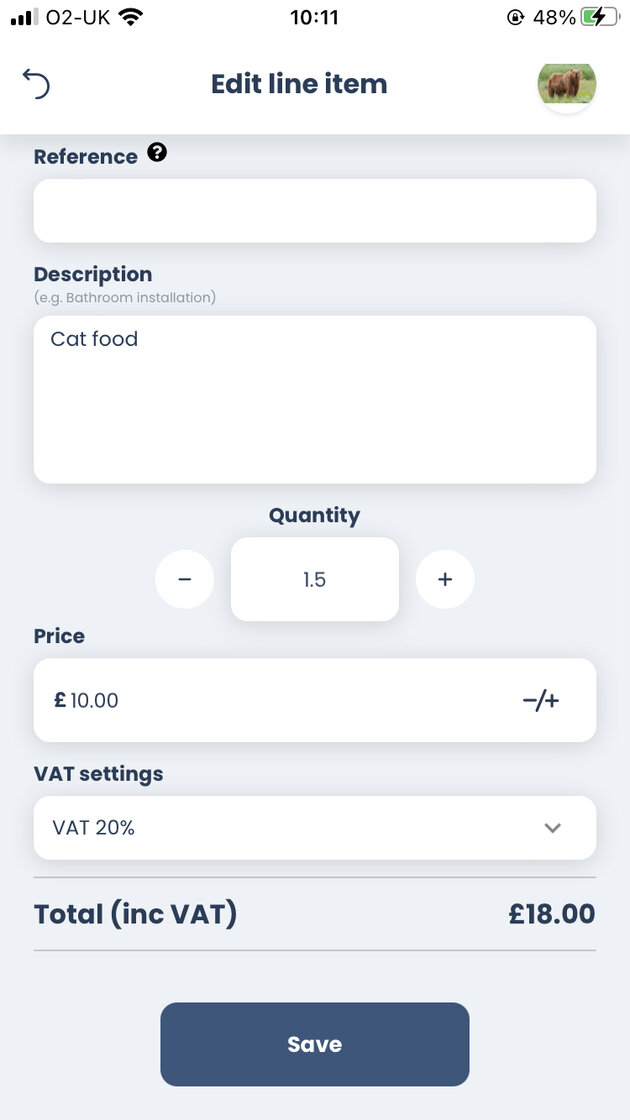The width and height of the screenshot is (630, 1120).
Task: Tap the Wi-Fi icon in status bar
Action: [x=130, y=17]
